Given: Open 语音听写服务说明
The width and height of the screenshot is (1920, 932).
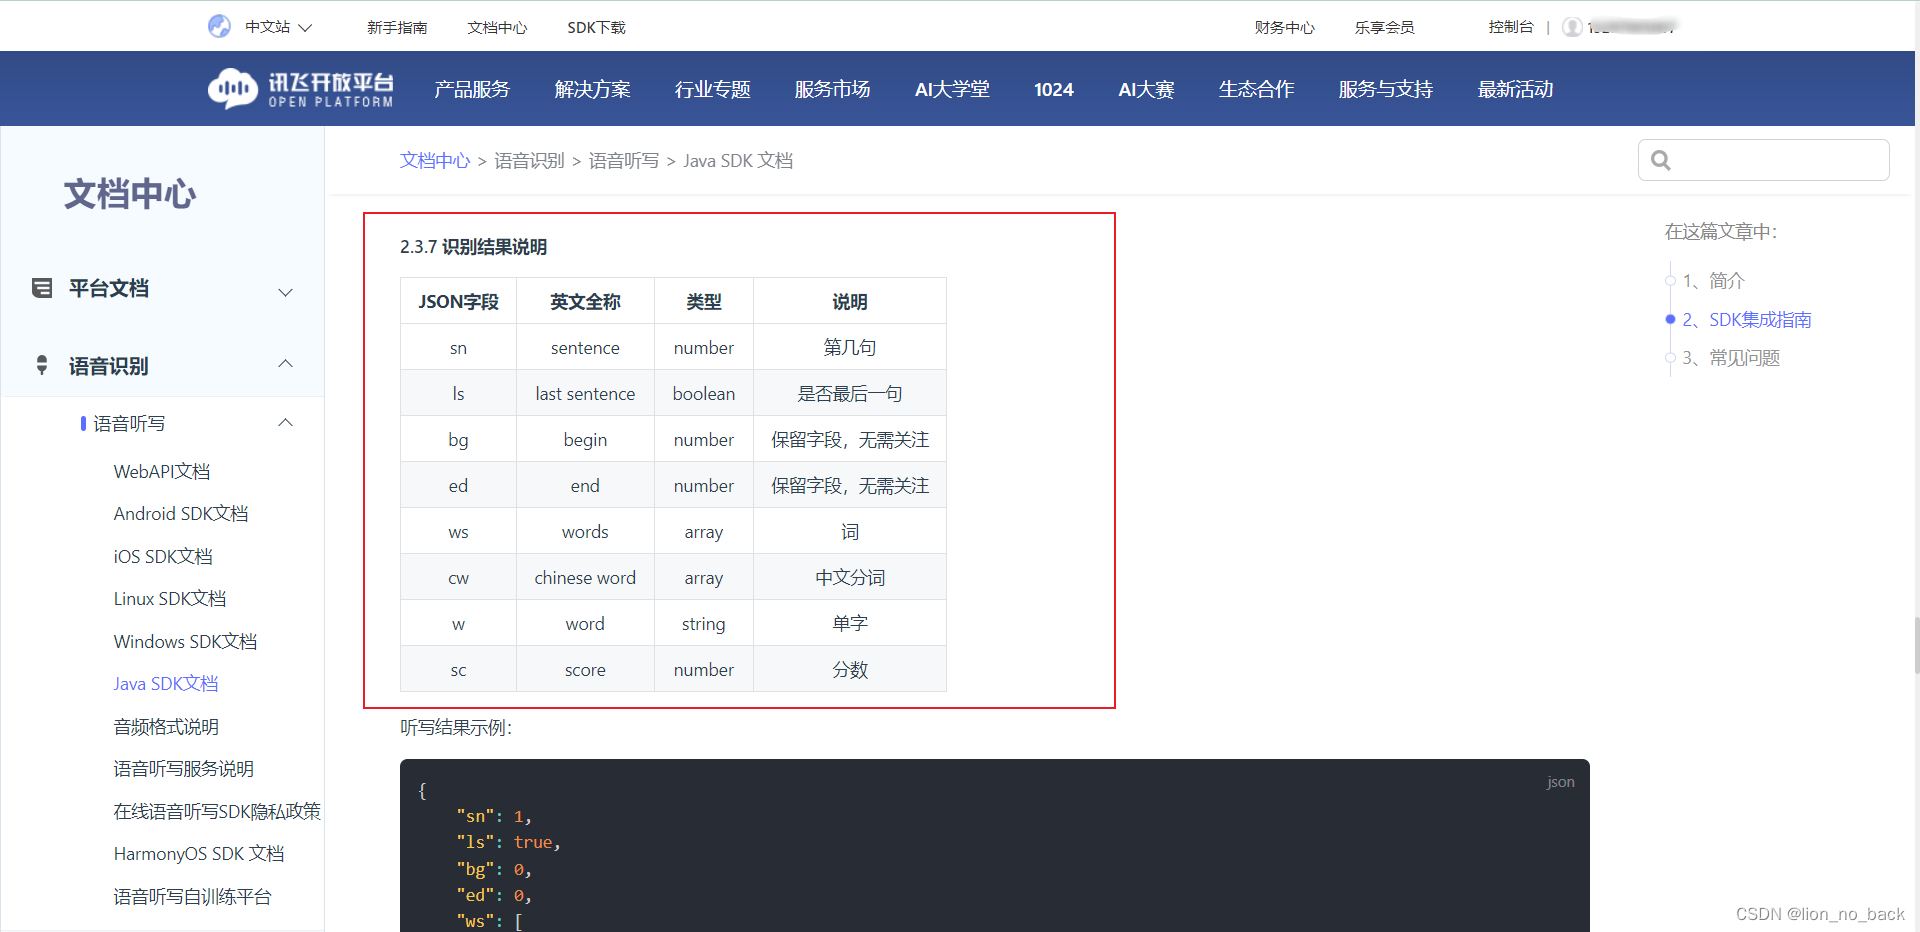Looking at the screenshot, I should 184,768.
